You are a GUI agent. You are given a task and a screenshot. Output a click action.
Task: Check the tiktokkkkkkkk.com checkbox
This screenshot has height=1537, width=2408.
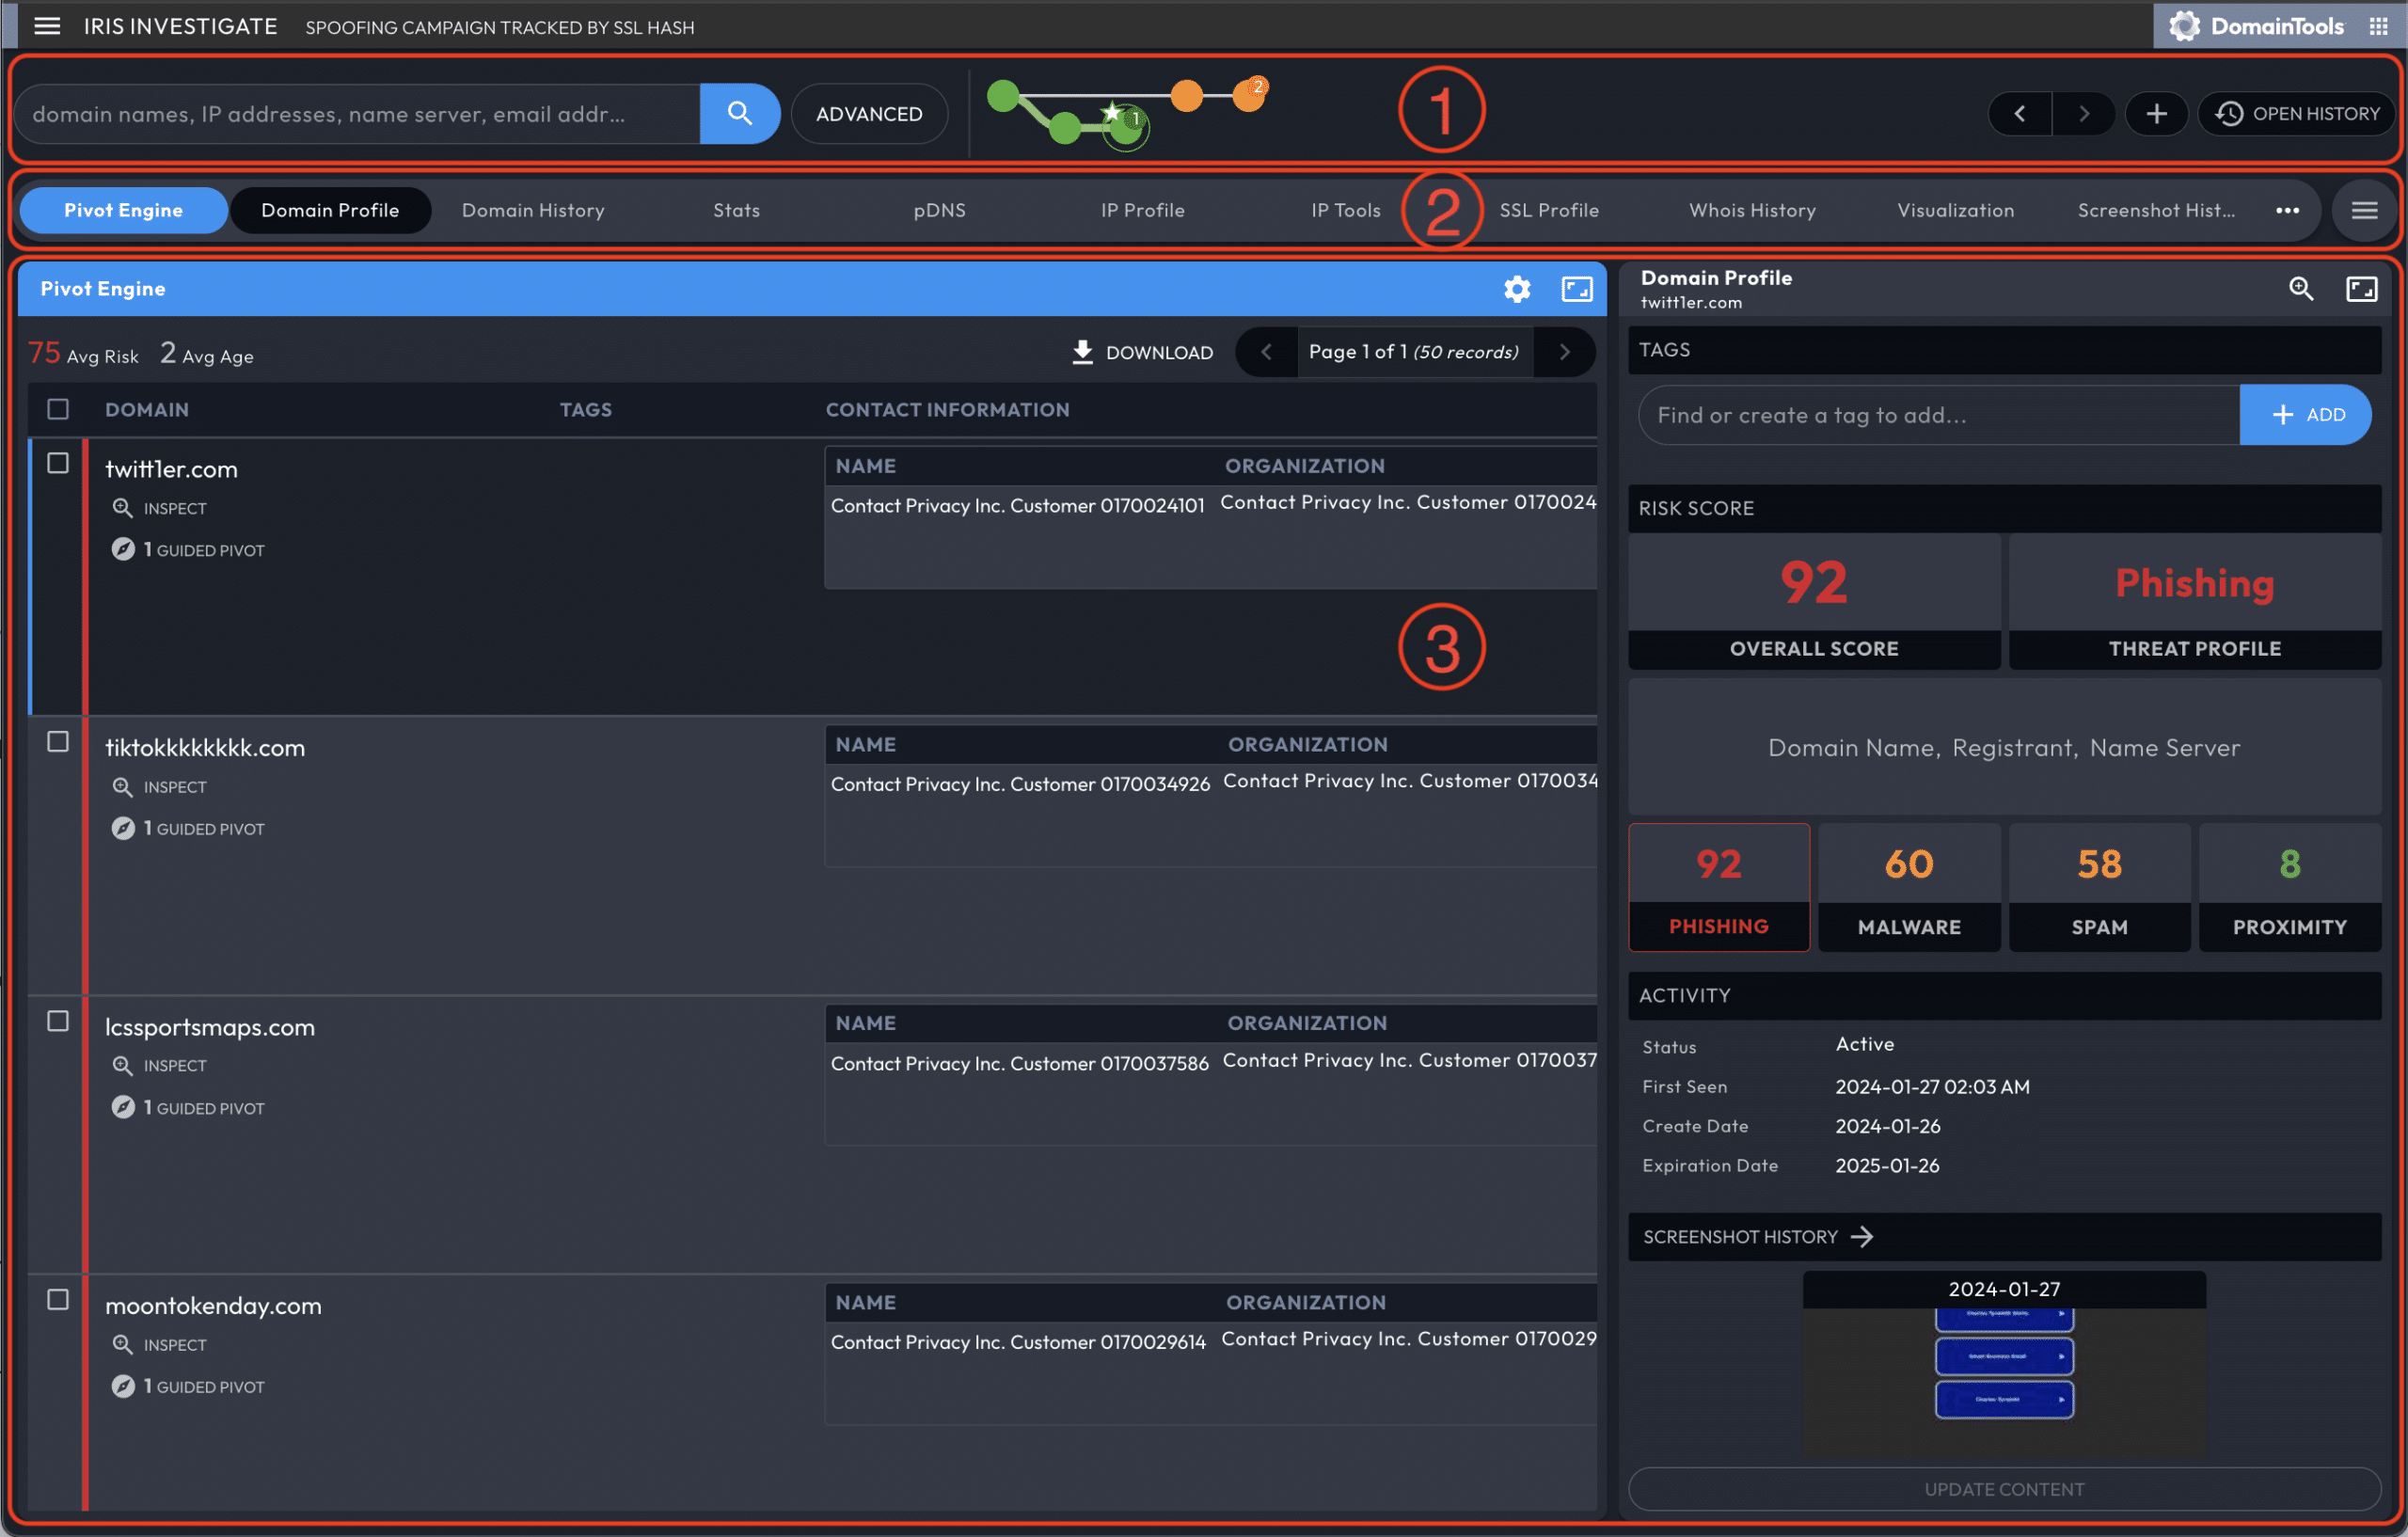coord(58,742)
